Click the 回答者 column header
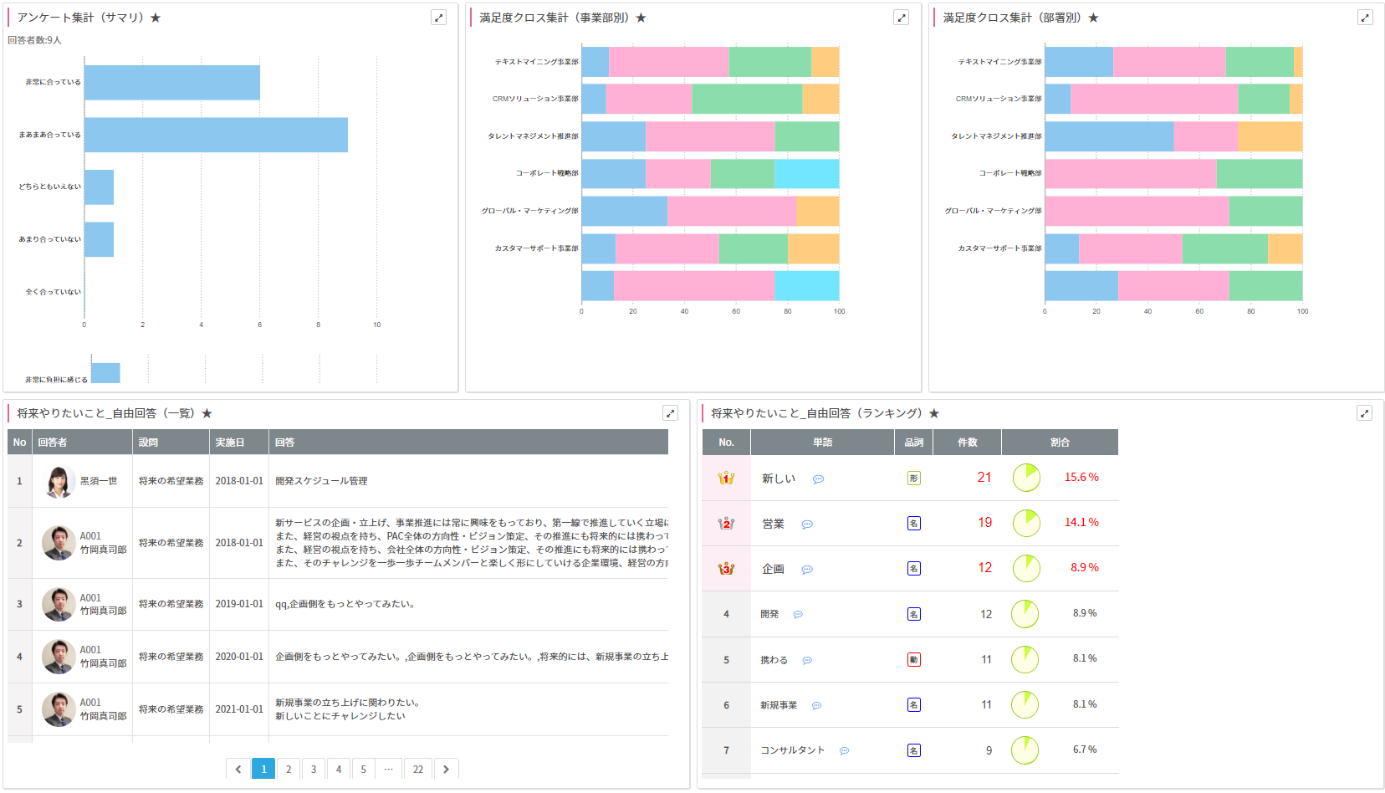1385x793 pixels. 82,442
